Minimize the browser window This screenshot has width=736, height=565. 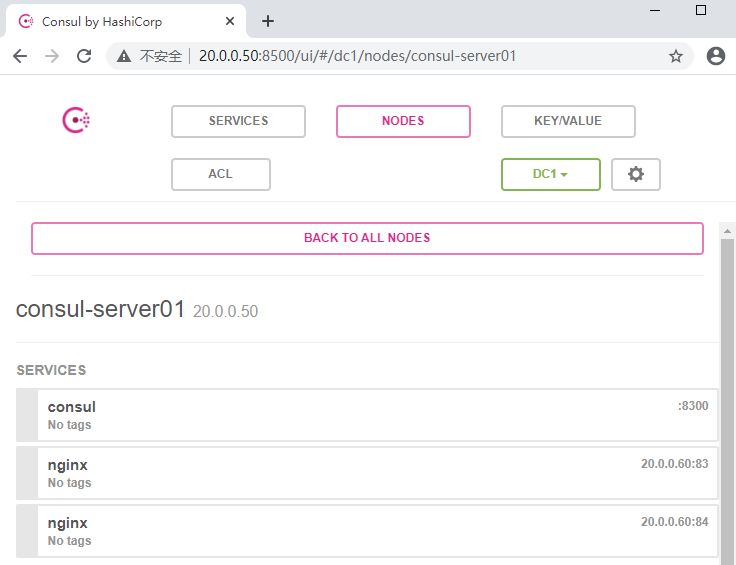655,10
